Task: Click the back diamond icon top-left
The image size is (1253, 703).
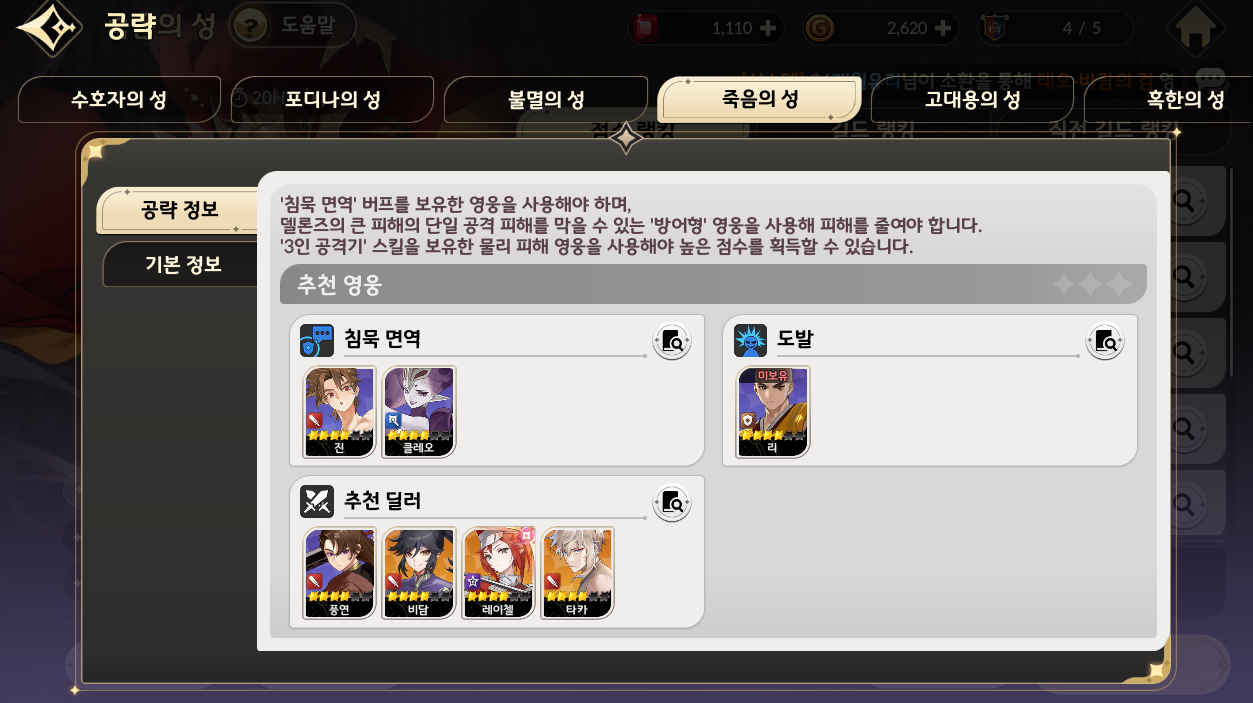Action: coord(51,27)
